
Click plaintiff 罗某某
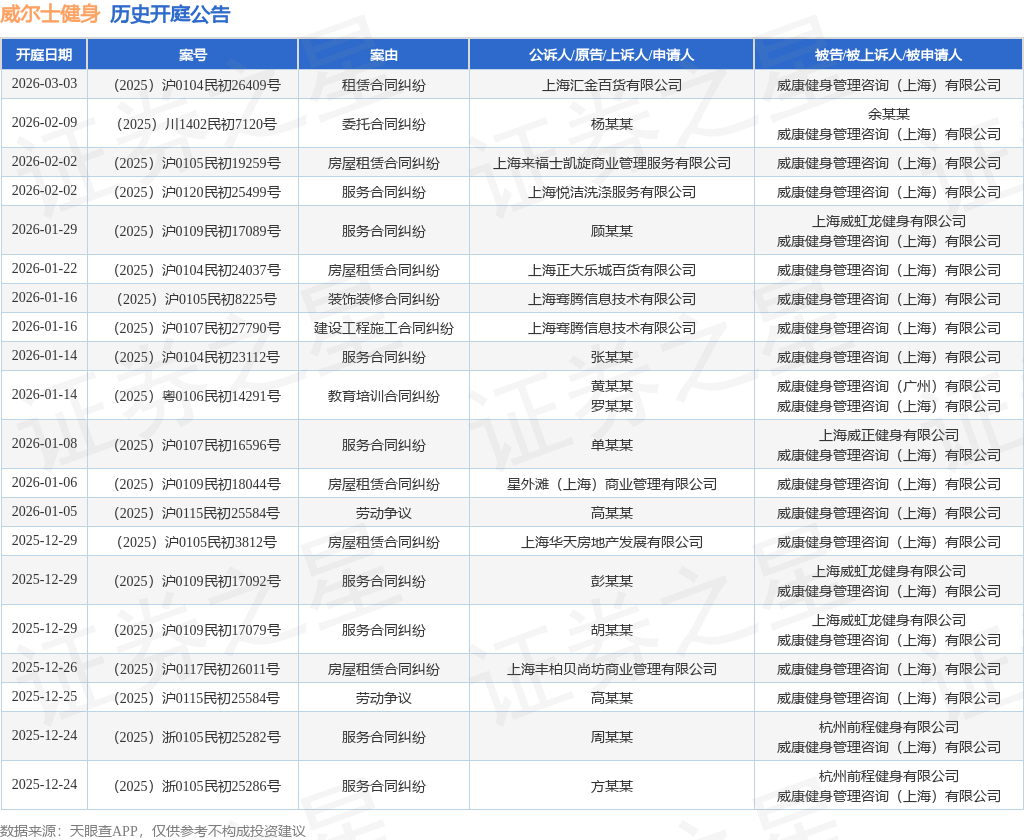point(612,406)
